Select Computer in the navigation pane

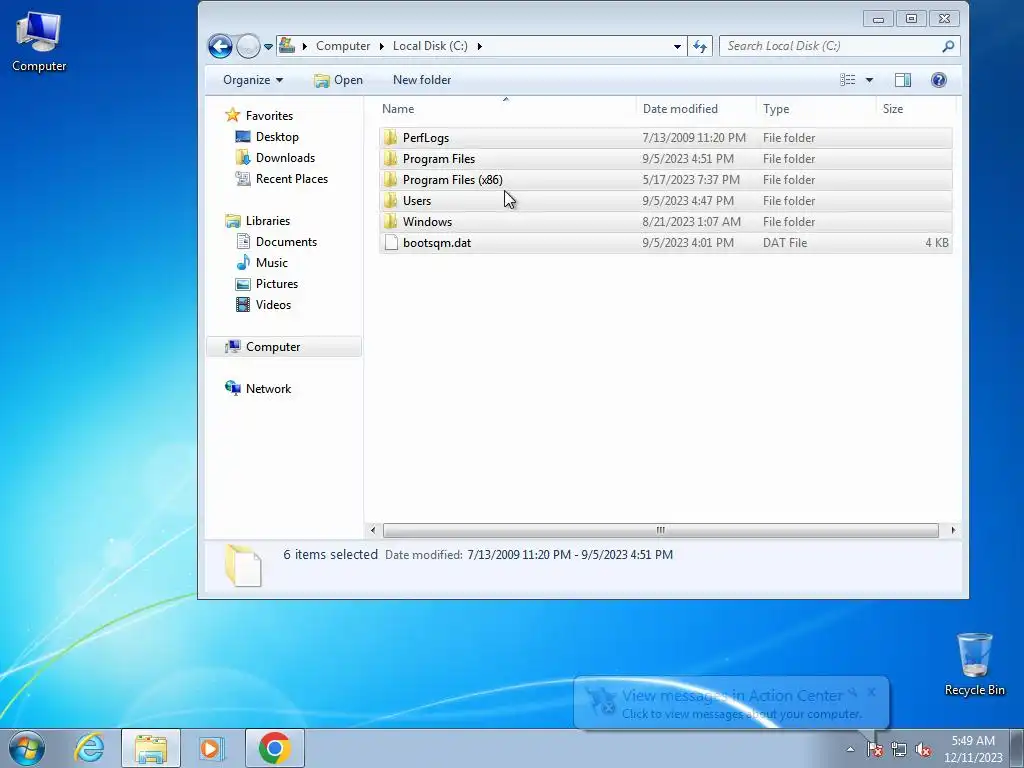pos(283,347)
